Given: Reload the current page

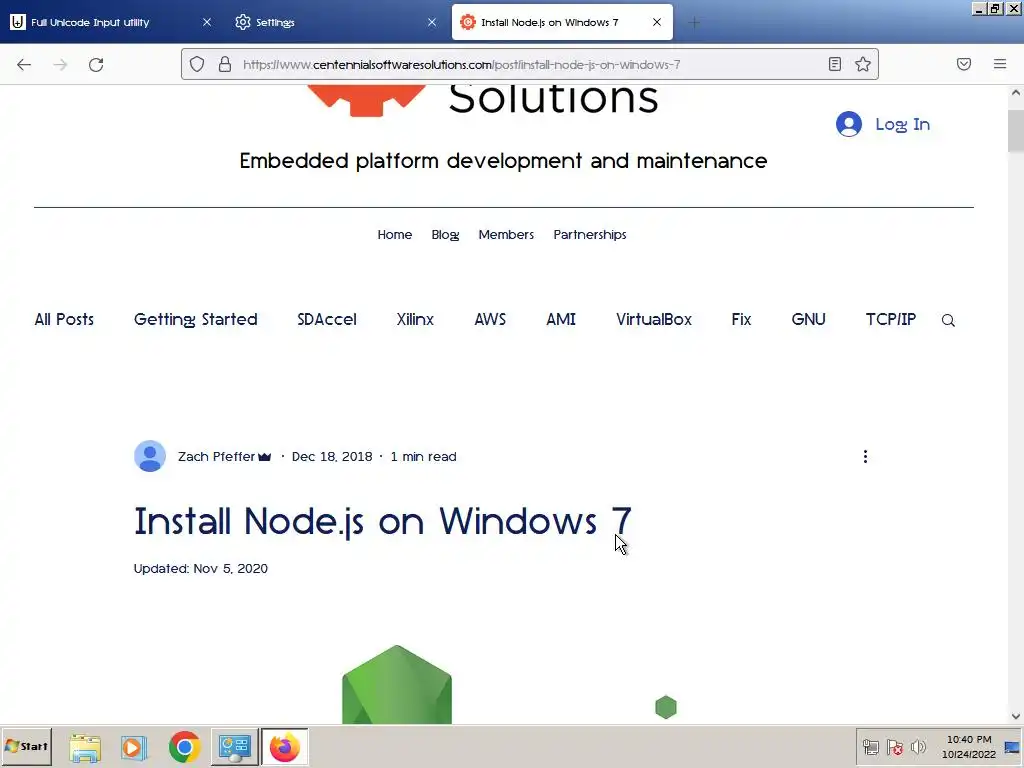Looking at the screenshot, I should [96, 64].
